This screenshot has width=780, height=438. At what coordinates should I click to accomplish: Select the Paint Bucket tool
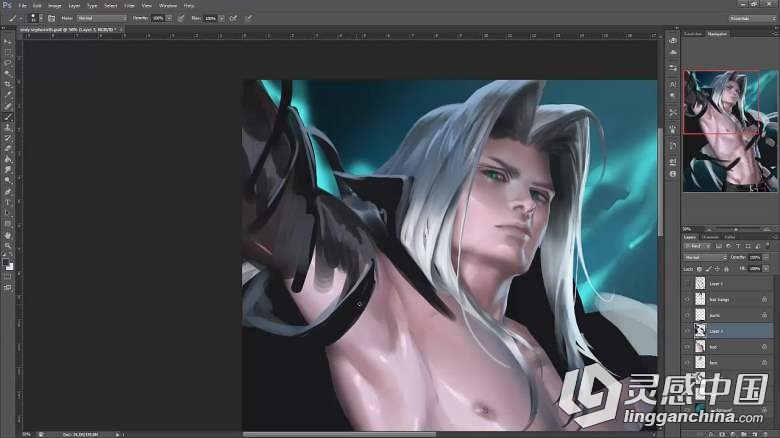[7, 160]
